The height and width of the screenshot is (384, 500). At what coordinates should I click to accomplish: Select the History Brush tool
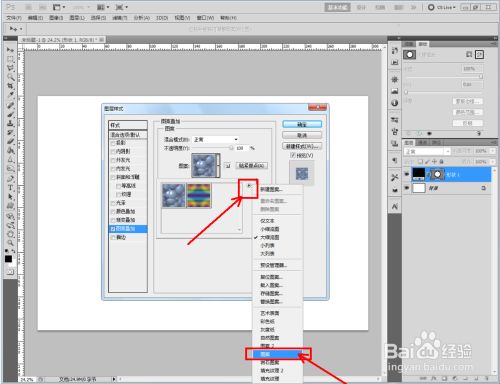point(10,132)
